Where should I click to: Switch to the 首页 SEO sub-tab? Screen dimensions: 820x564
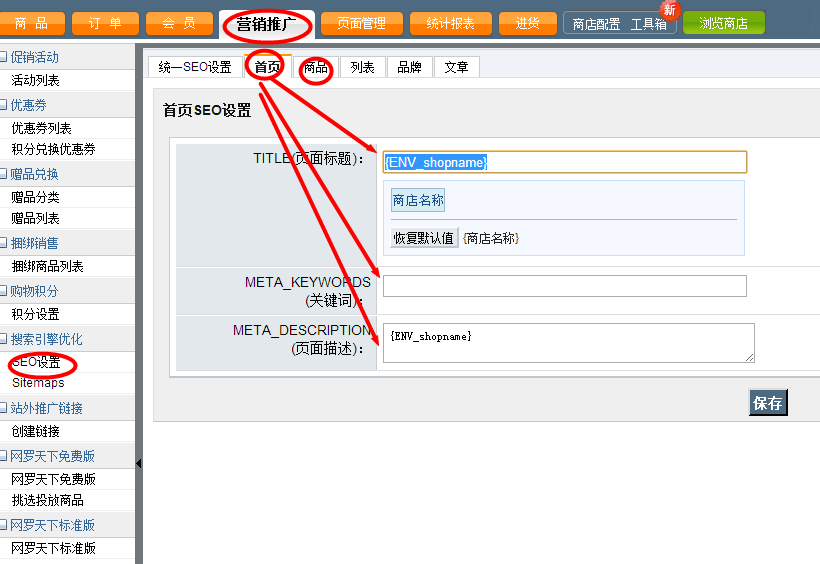[x=268, y=67]
